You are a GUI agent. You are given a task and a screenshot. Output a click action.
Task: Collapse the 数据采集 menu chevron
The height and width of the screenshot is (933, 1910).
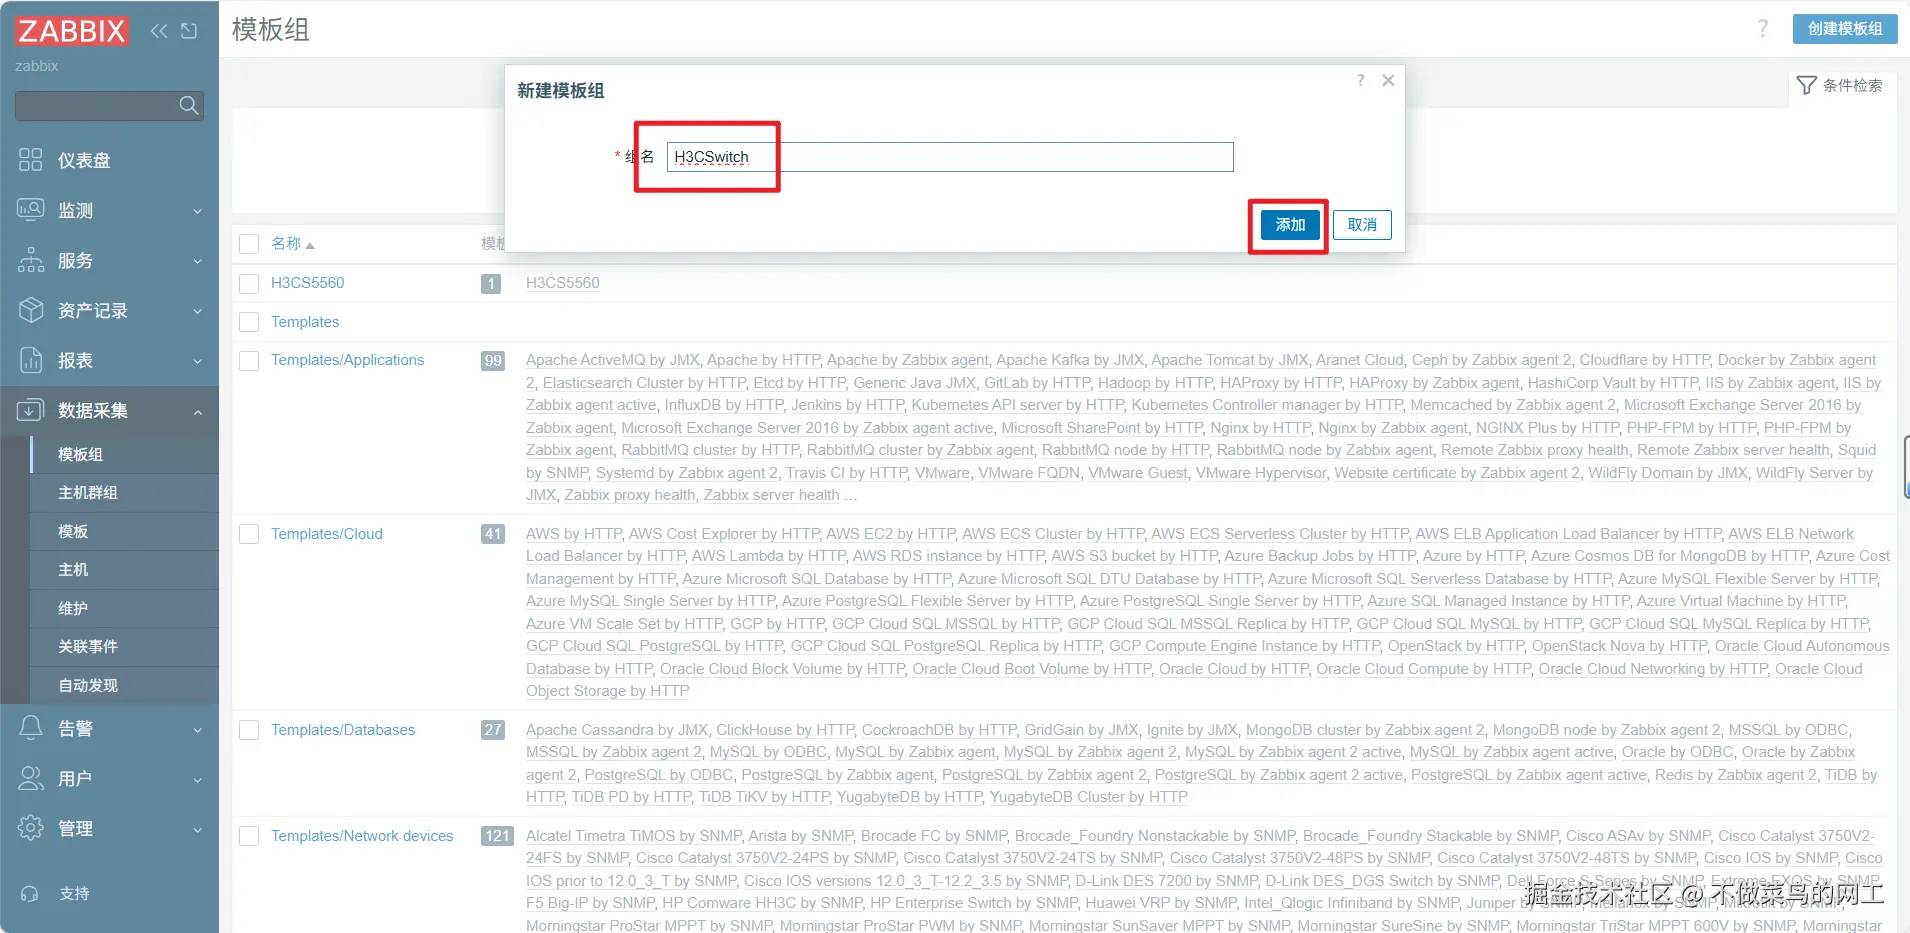click(197, 411)
